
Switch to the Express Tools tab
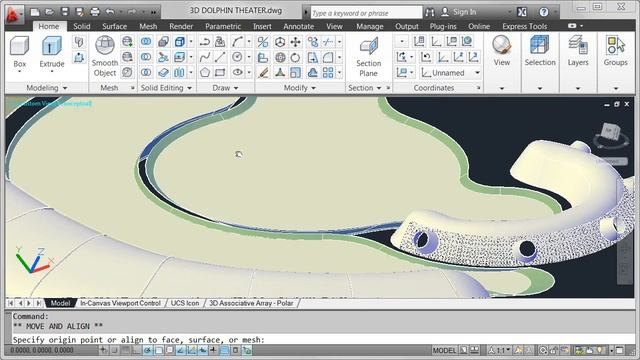524,26
